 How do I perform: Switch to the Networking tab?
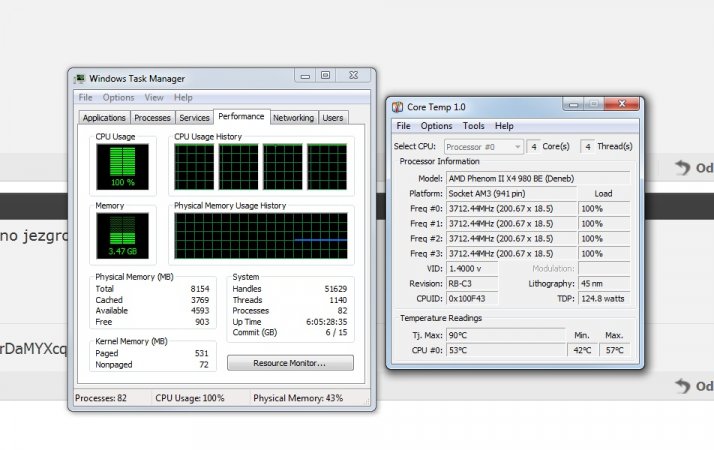tap(294, 118)
